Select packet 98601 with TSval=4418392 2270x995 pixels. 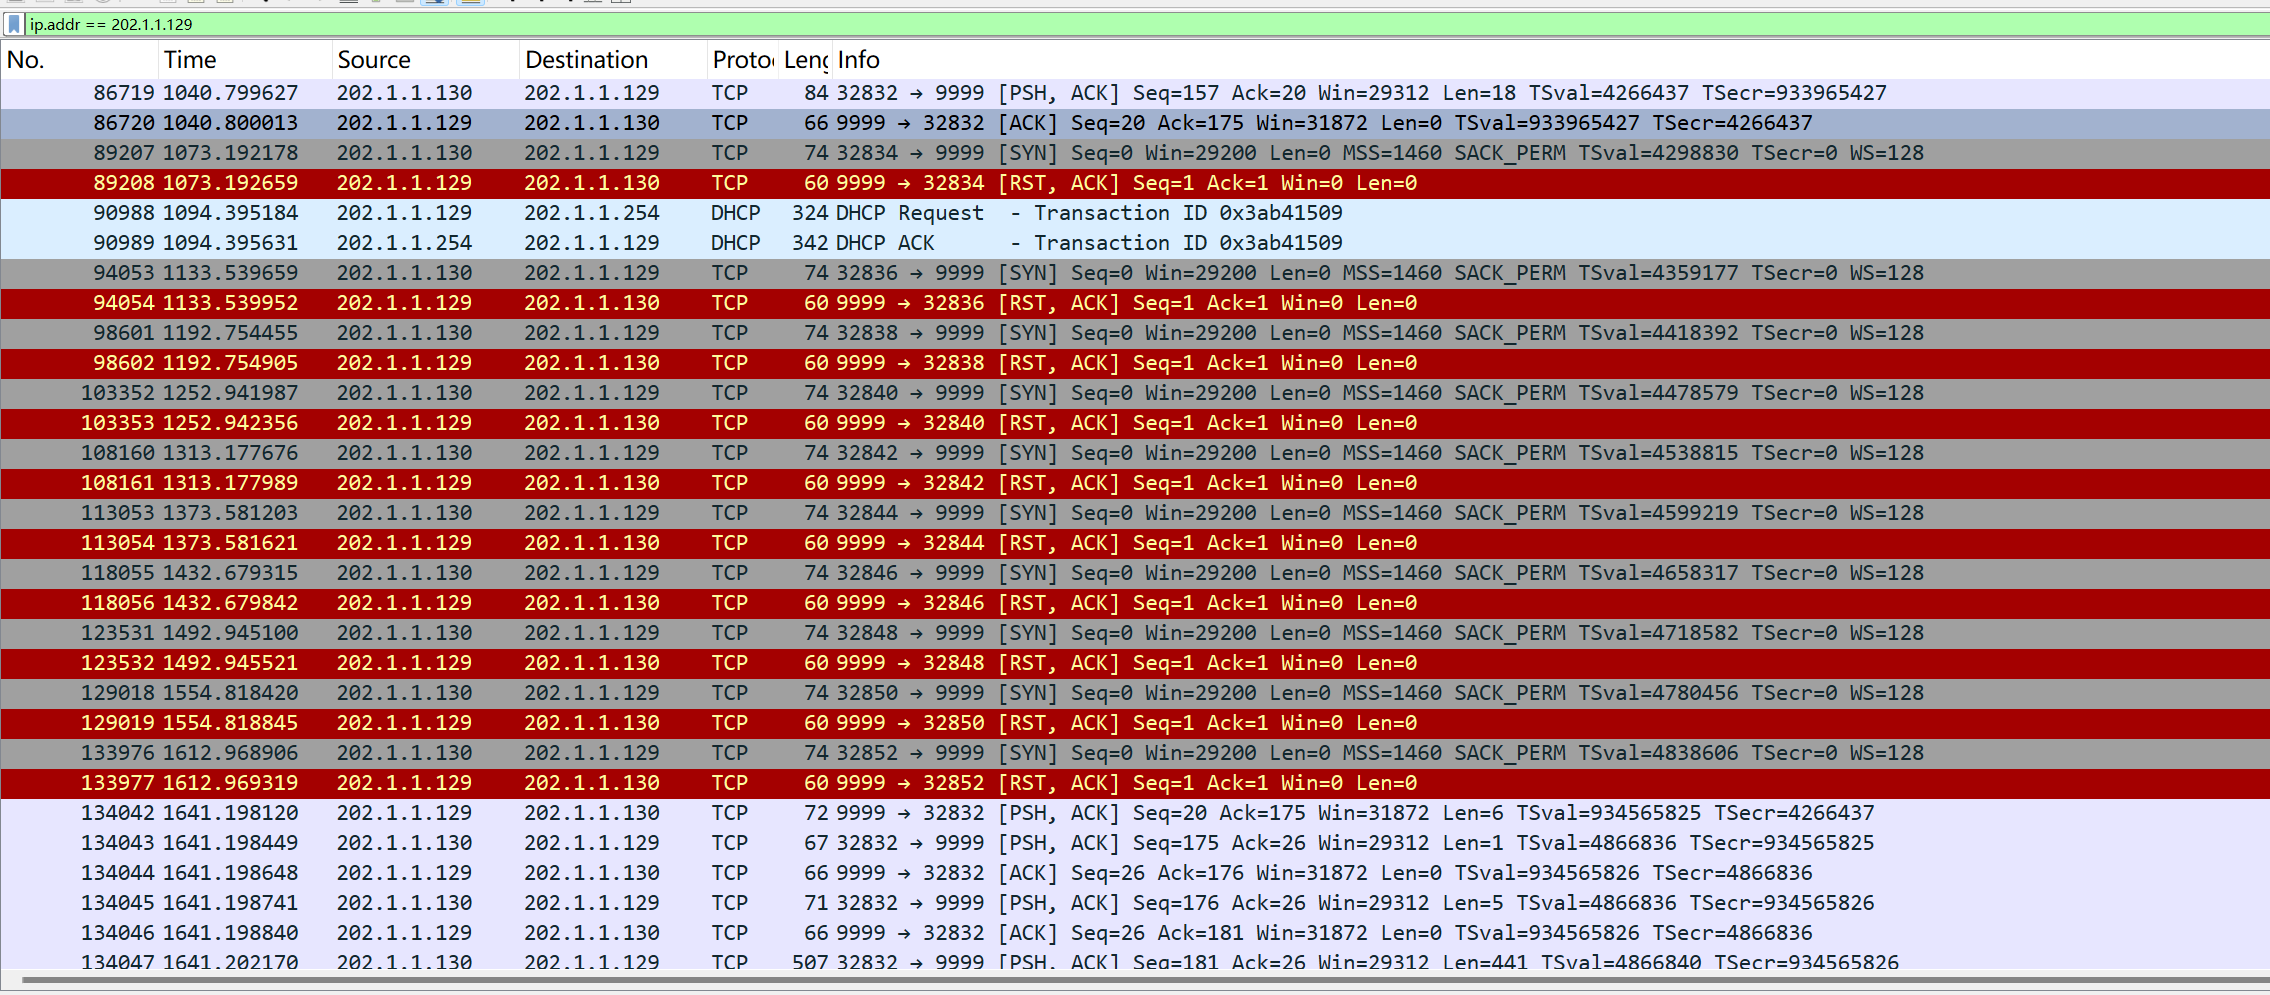pos(1135,333)
